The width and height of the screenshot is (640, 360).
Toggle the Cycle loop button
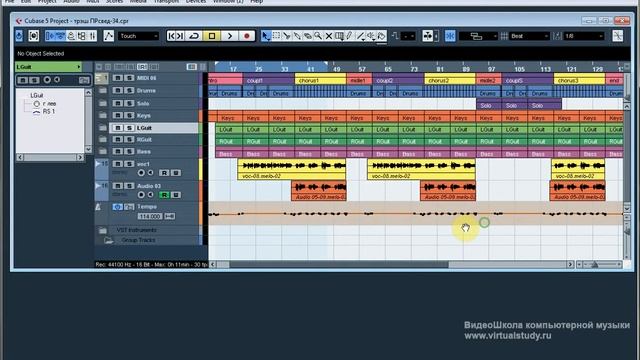point(194,36)
